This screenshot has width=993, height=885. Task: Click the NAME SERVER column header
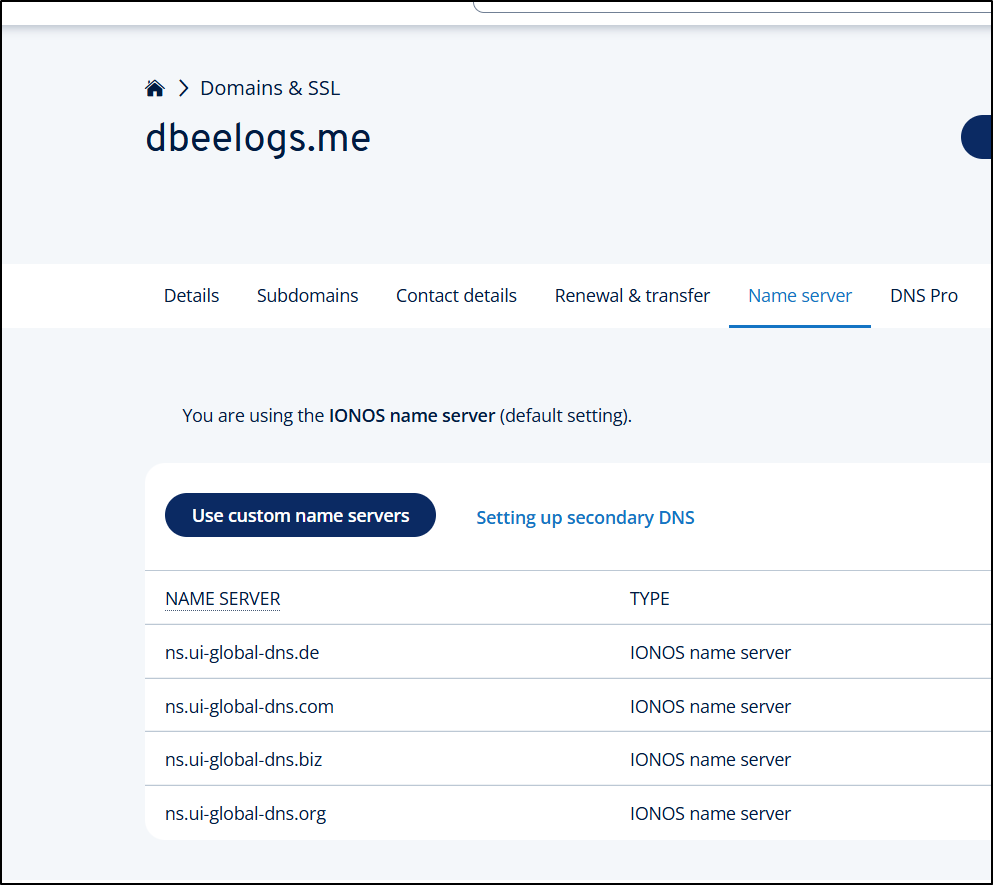click(x=223, y=599)
